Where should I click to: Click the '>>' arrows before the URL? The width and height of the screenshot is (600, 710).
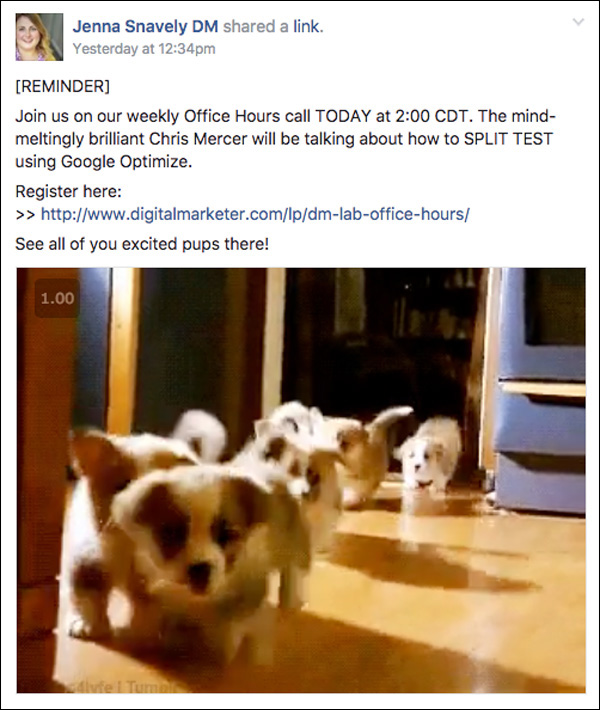(25, 215)
